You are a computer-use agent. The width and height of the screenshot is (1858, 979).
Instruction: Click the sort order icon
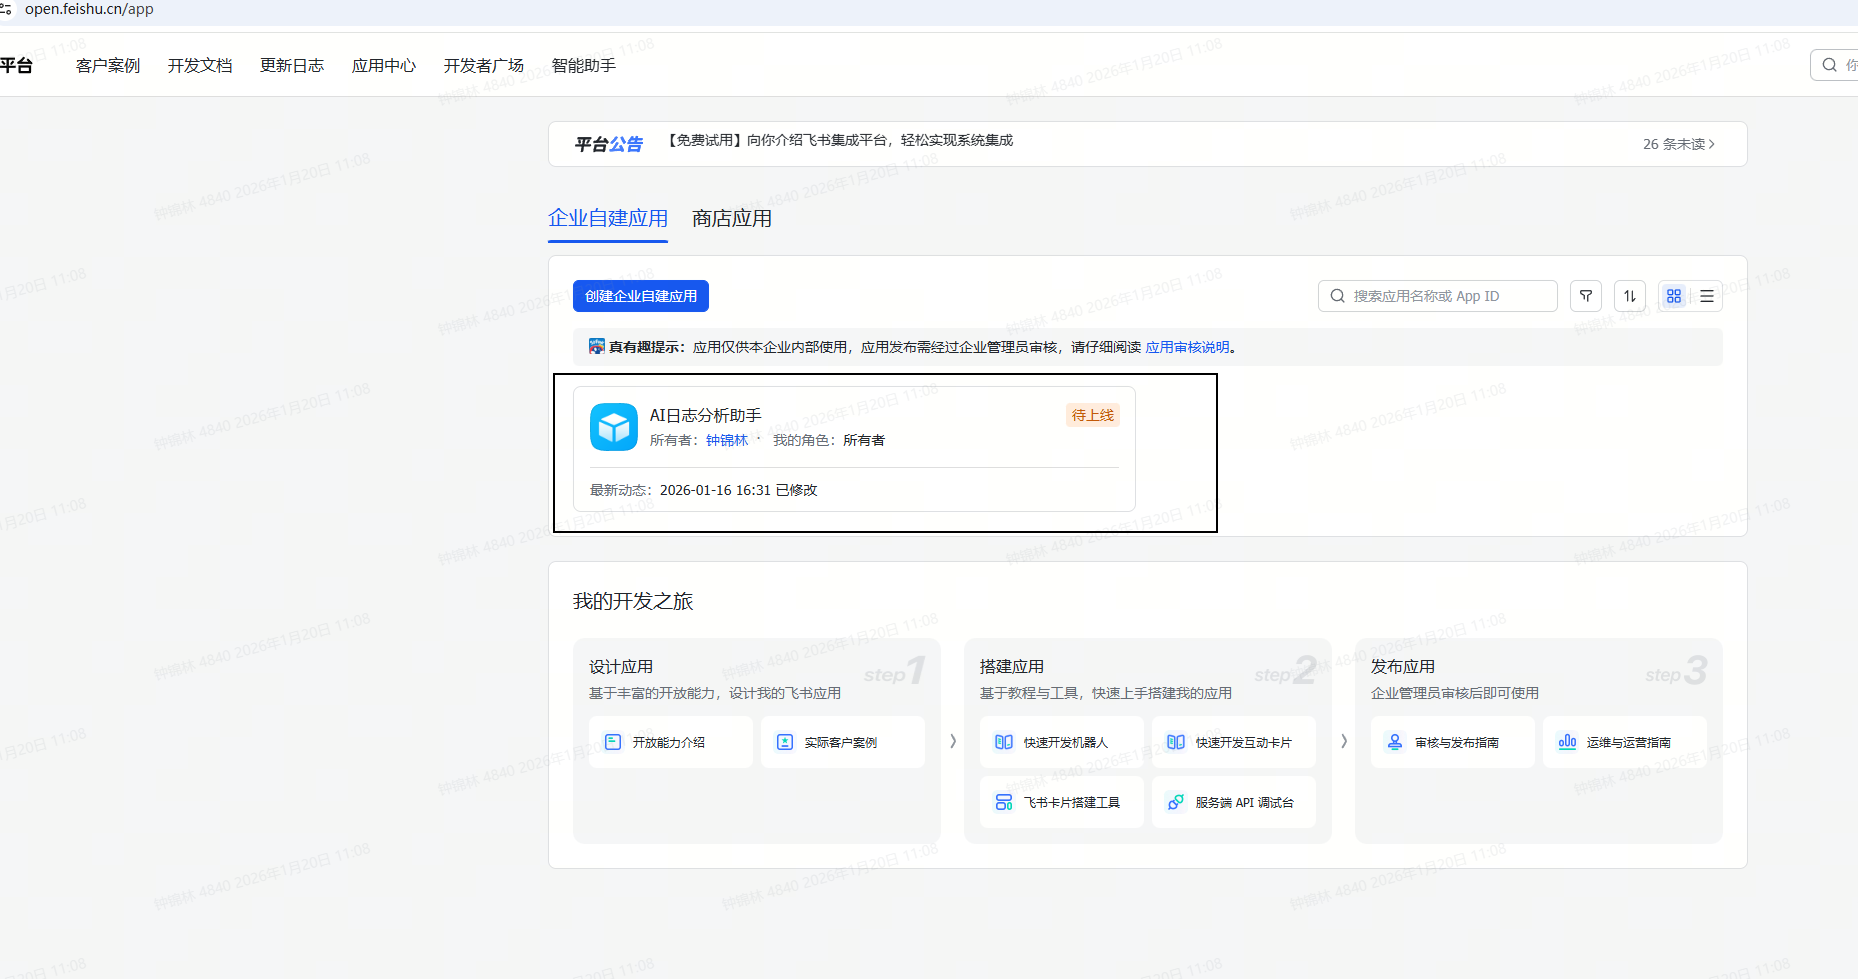tap(1630, 296)
